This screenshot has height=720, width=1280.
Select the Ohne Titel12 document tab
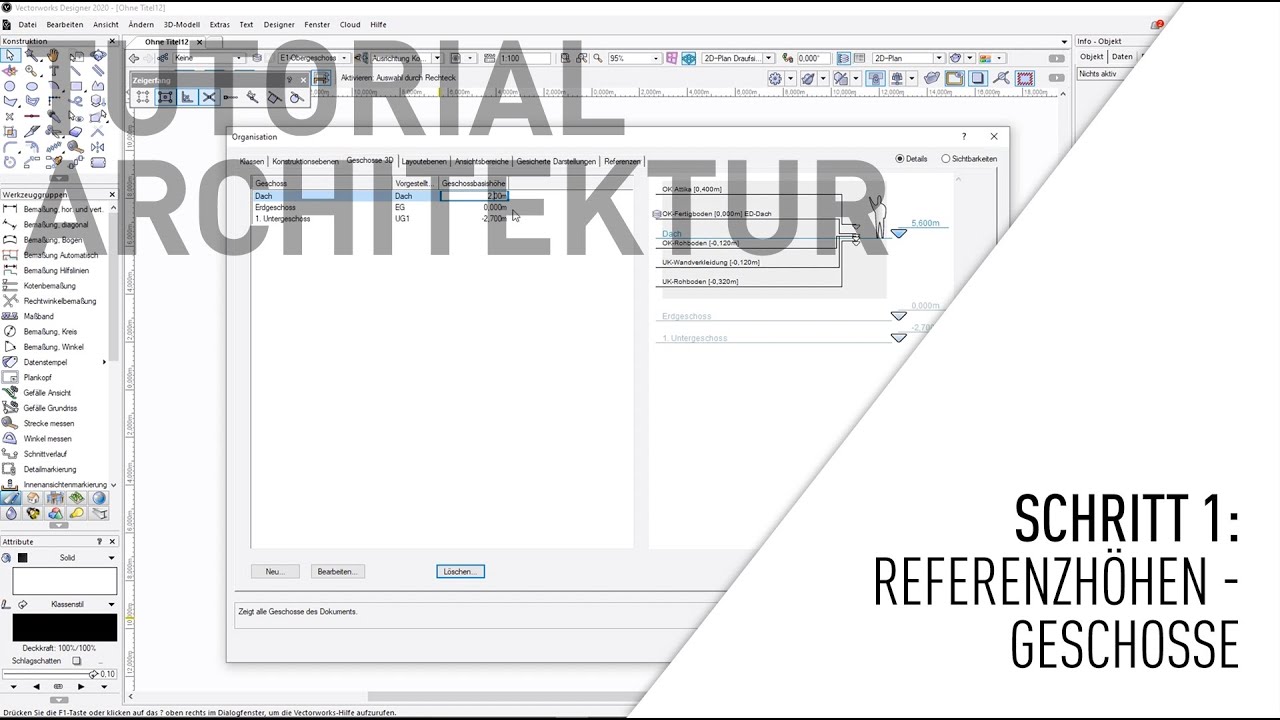pos(167,42)
